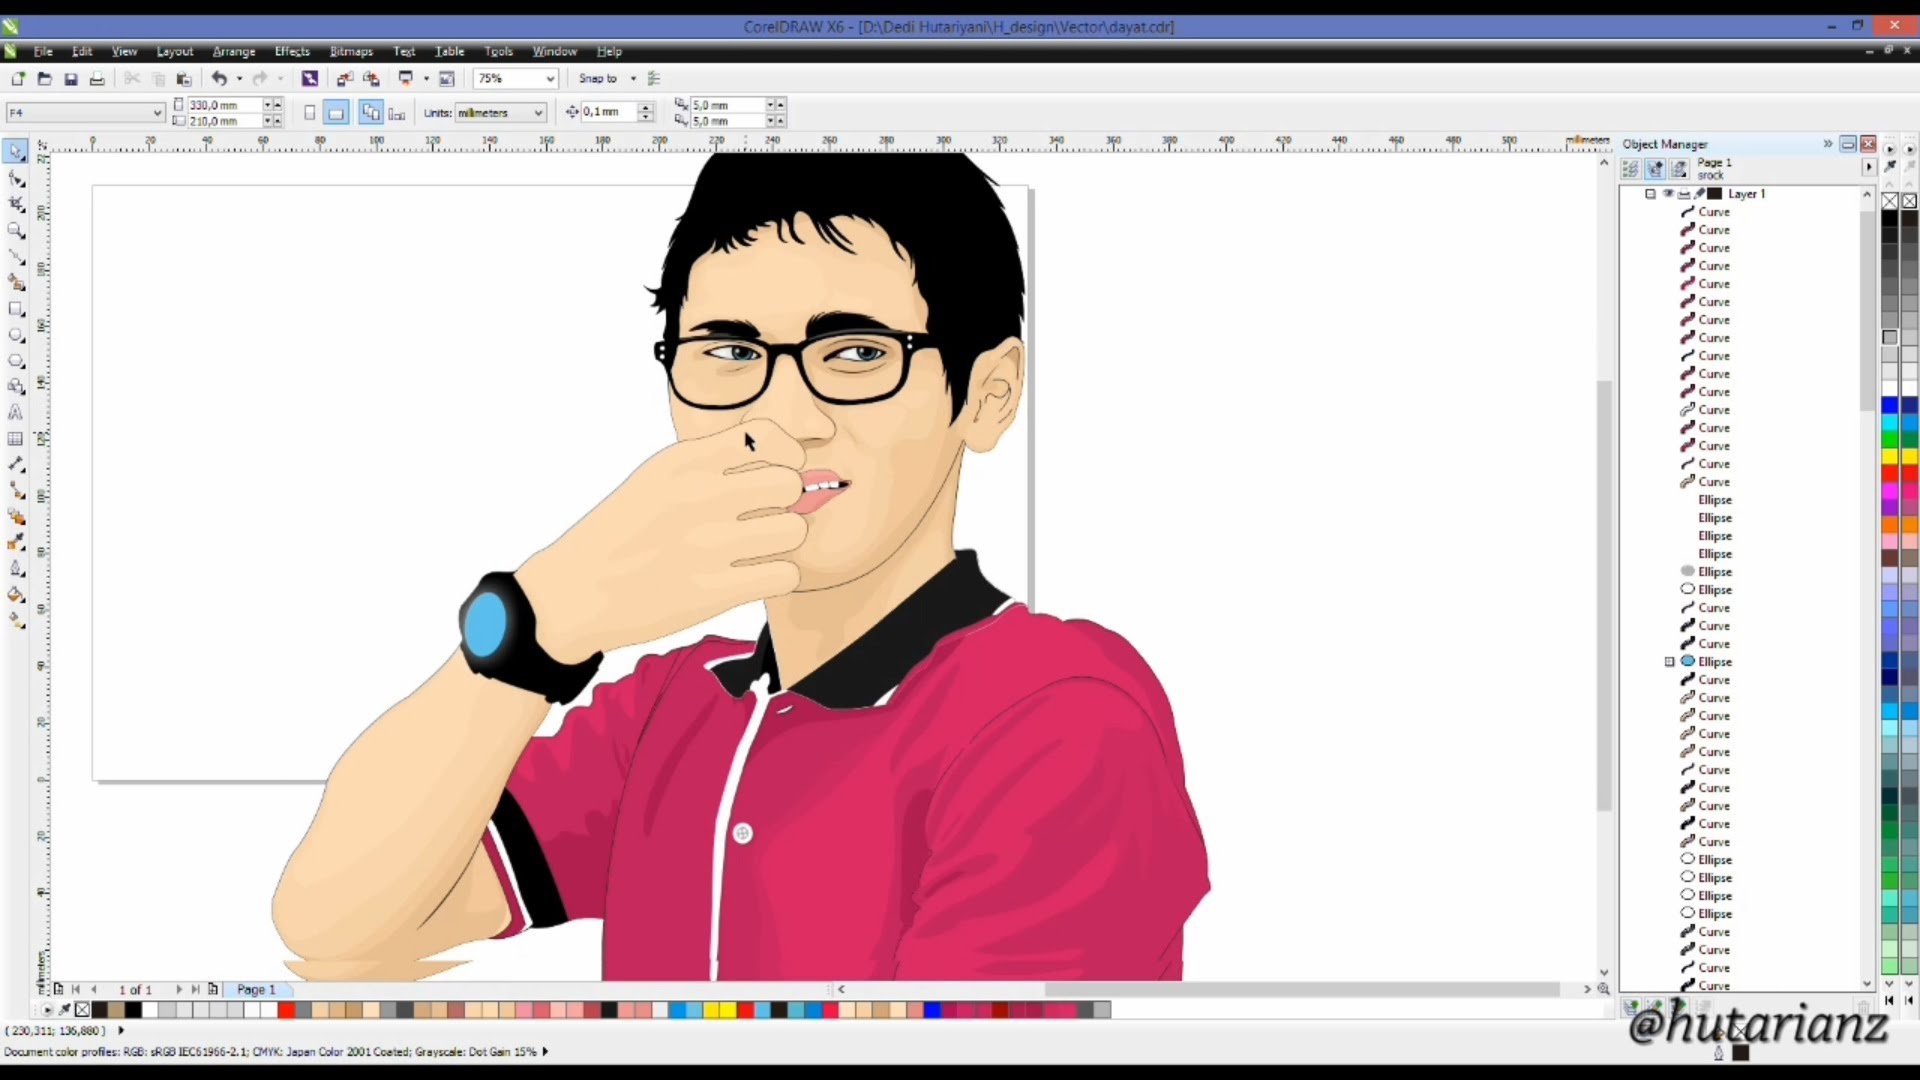This screenshot has width=1920, height=1080.
Task: Choose the Rectangle tool
Action: (x=16, y=309)
